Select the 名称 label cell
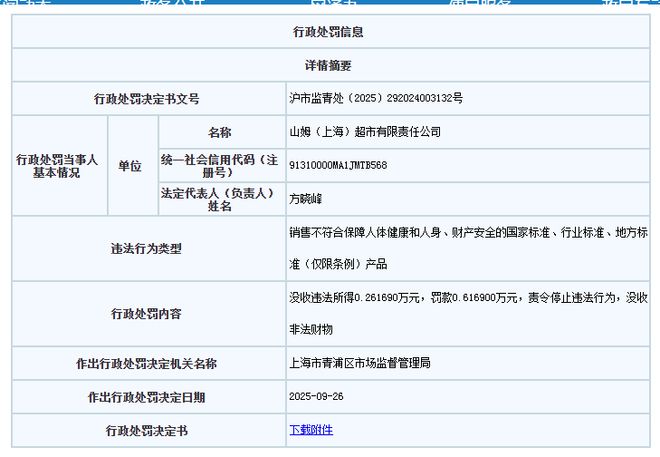660x457 pixels. point(220,133)
